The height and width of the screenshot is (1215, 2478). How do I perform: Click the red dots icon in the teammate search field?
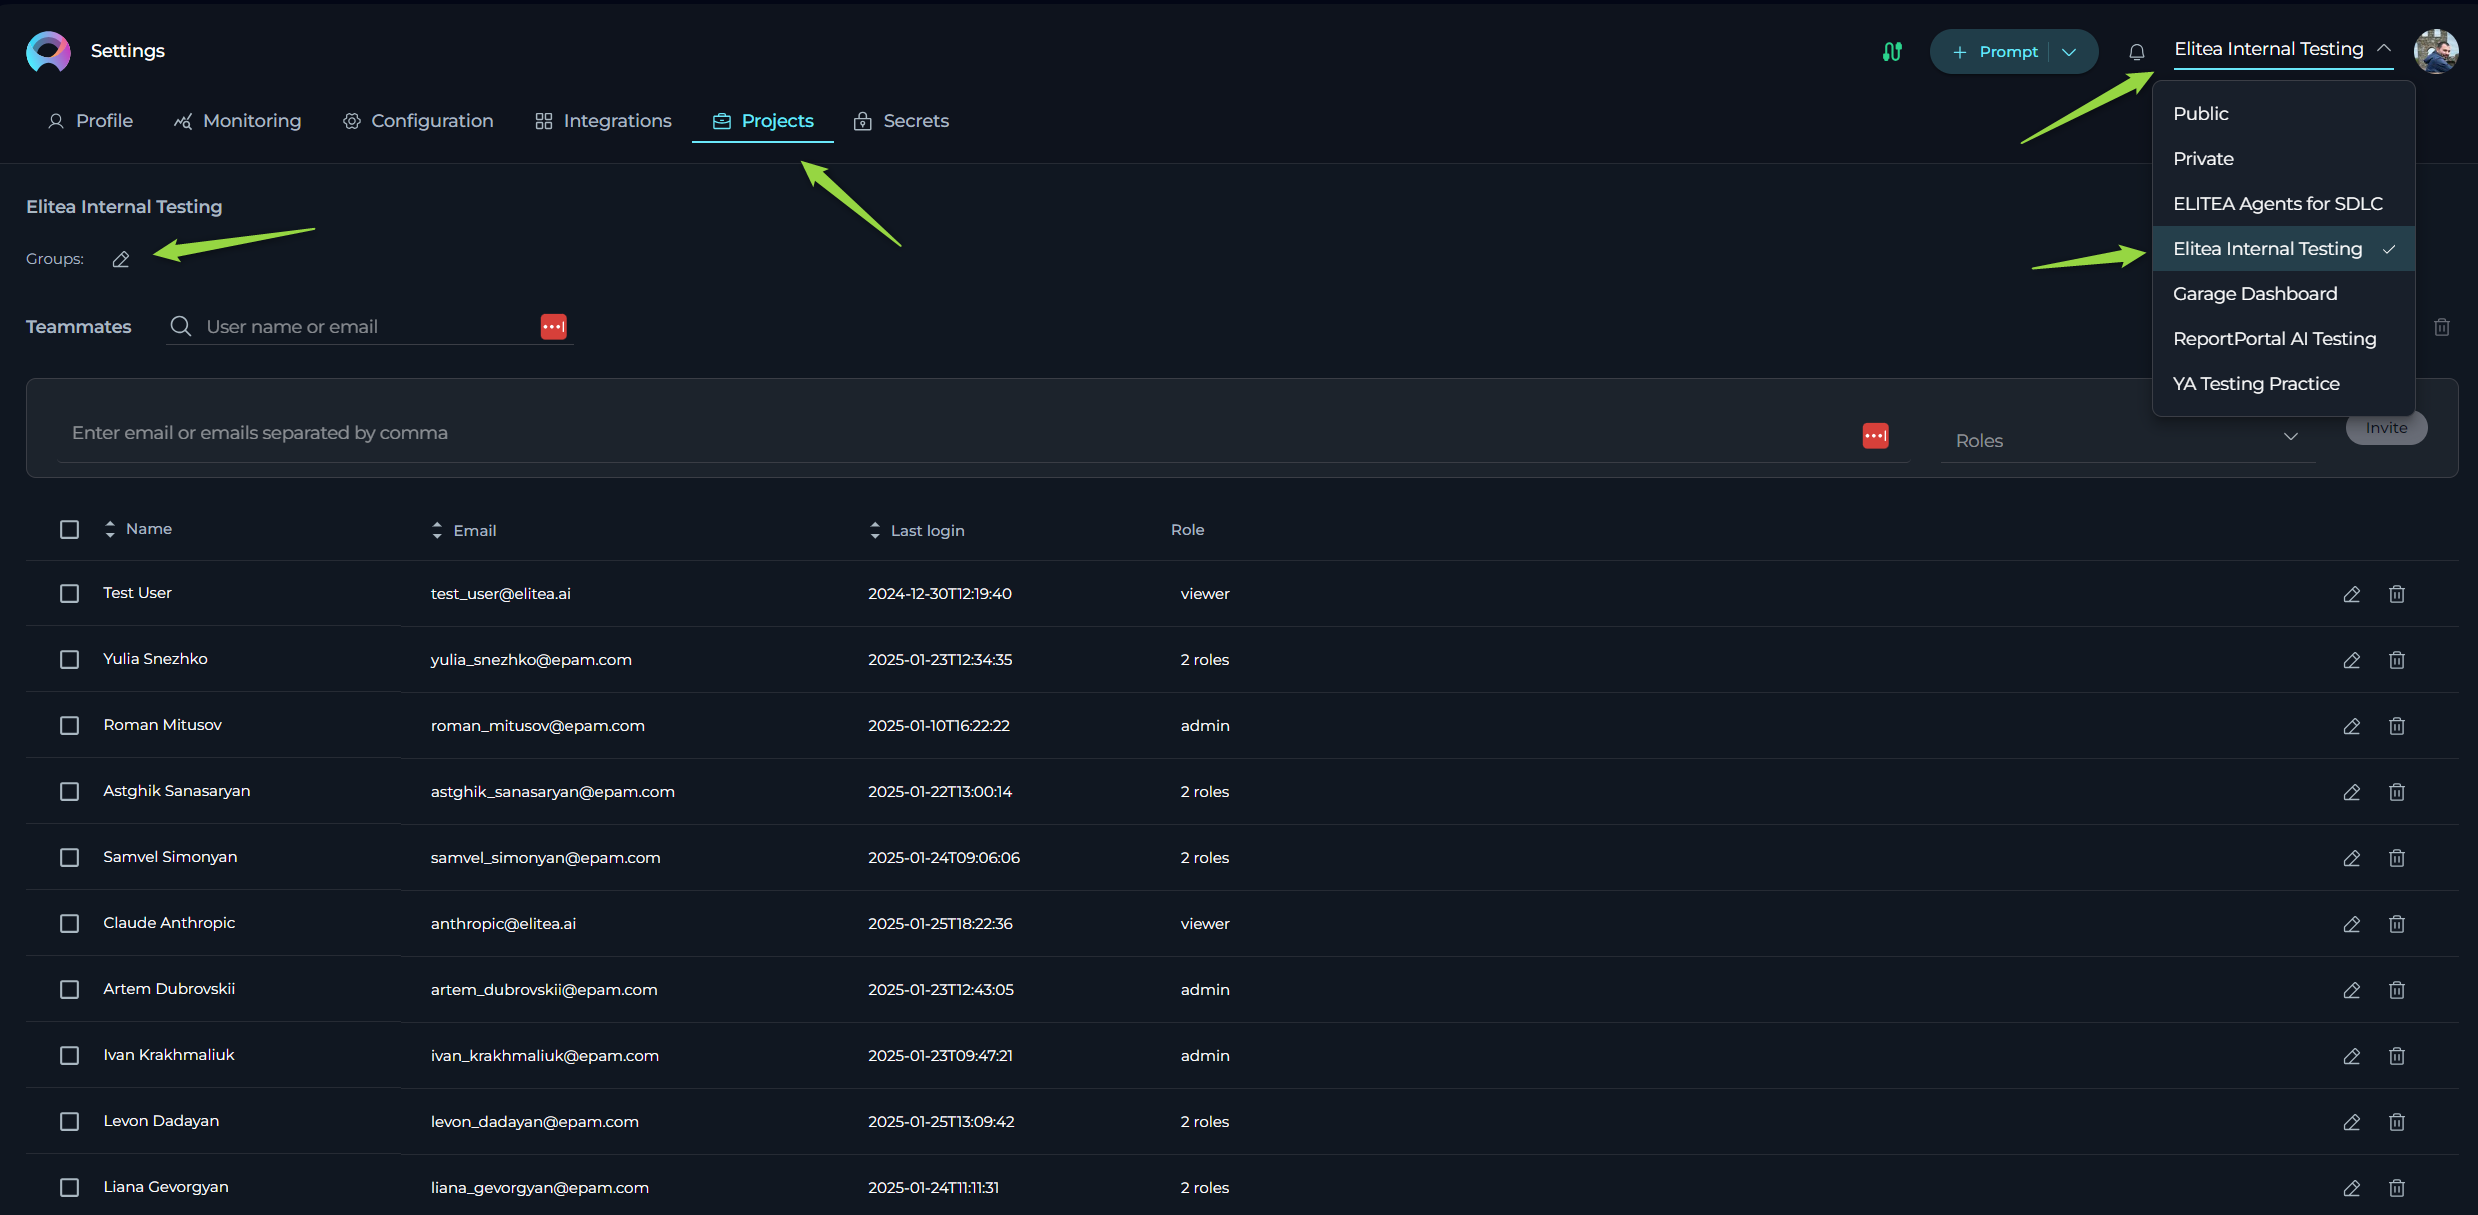pyautogui.click(x=554, y=327)
